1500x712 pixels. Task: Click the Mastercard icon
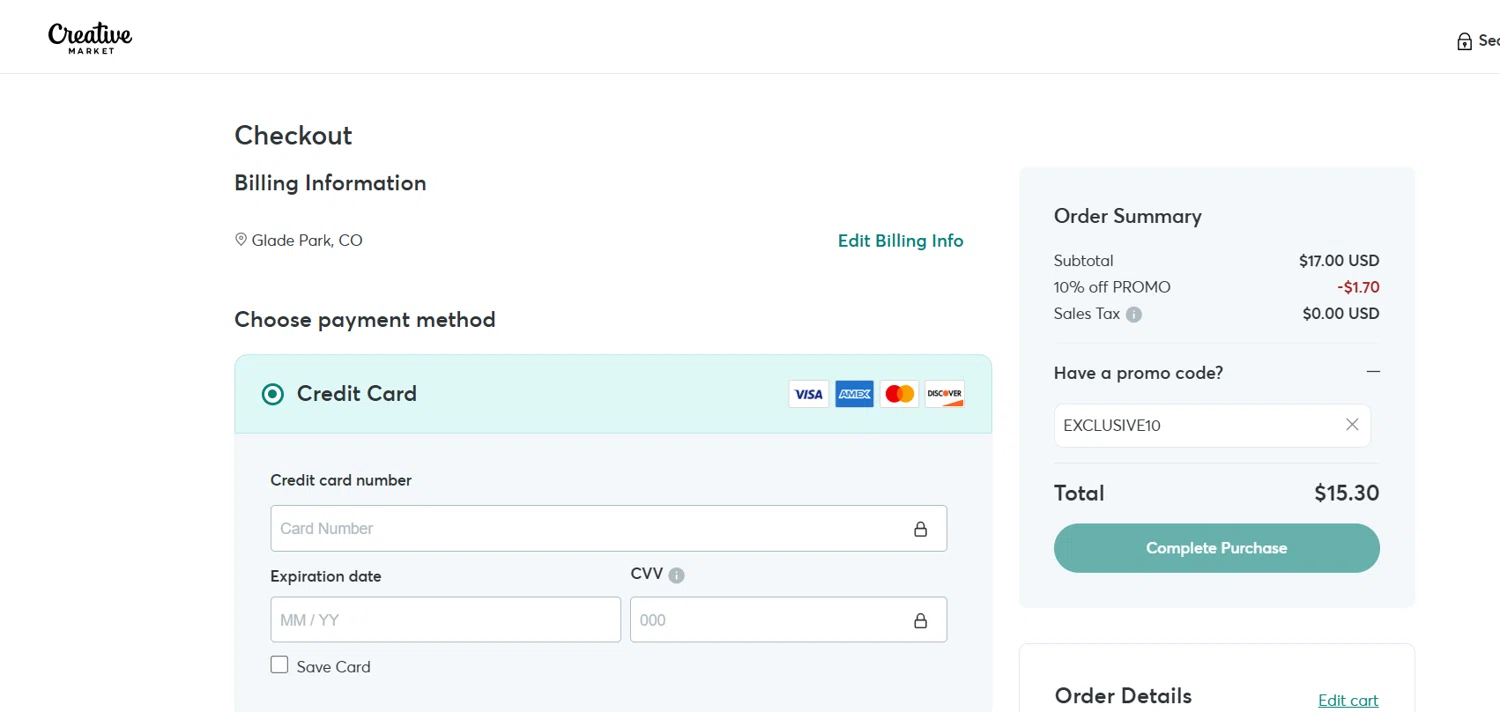coord(899,394)
